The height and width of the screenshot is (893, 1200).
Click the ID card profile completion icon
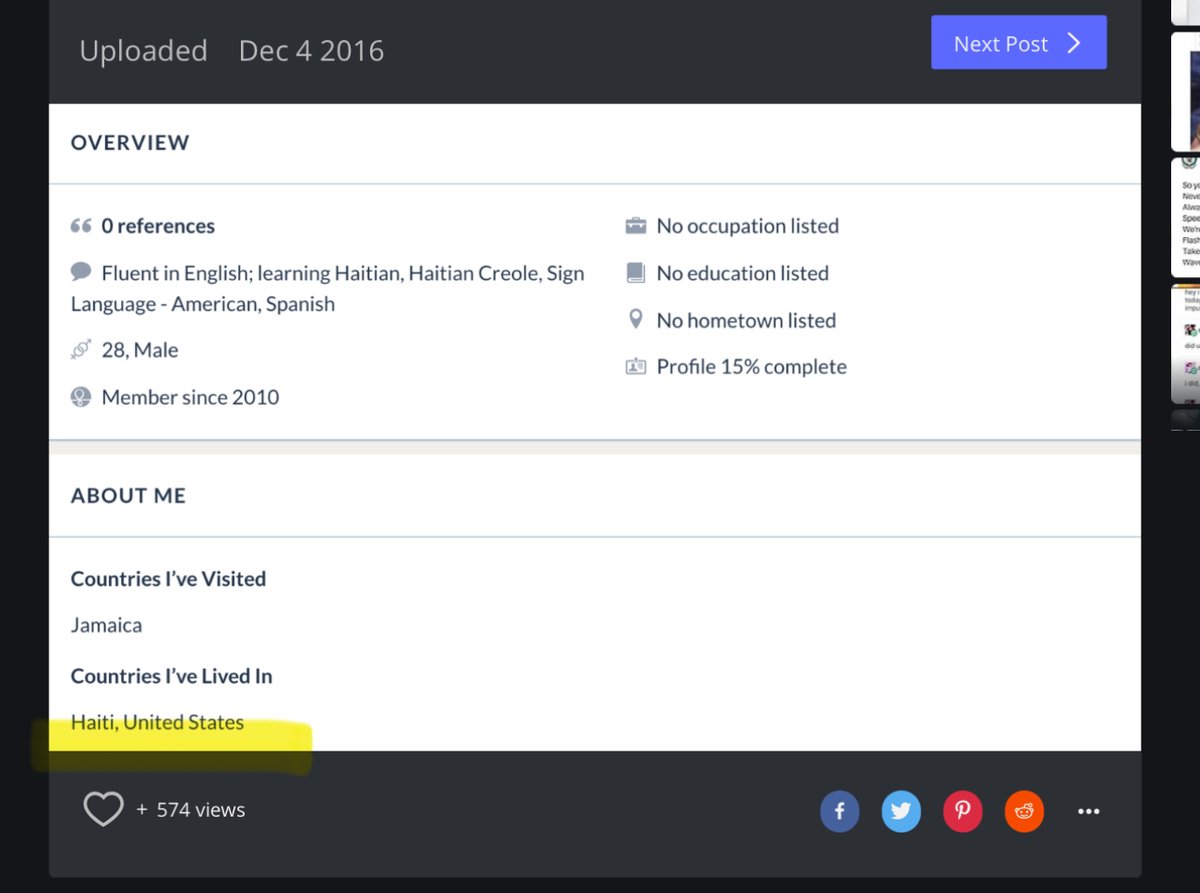click(x=636, y=367)
